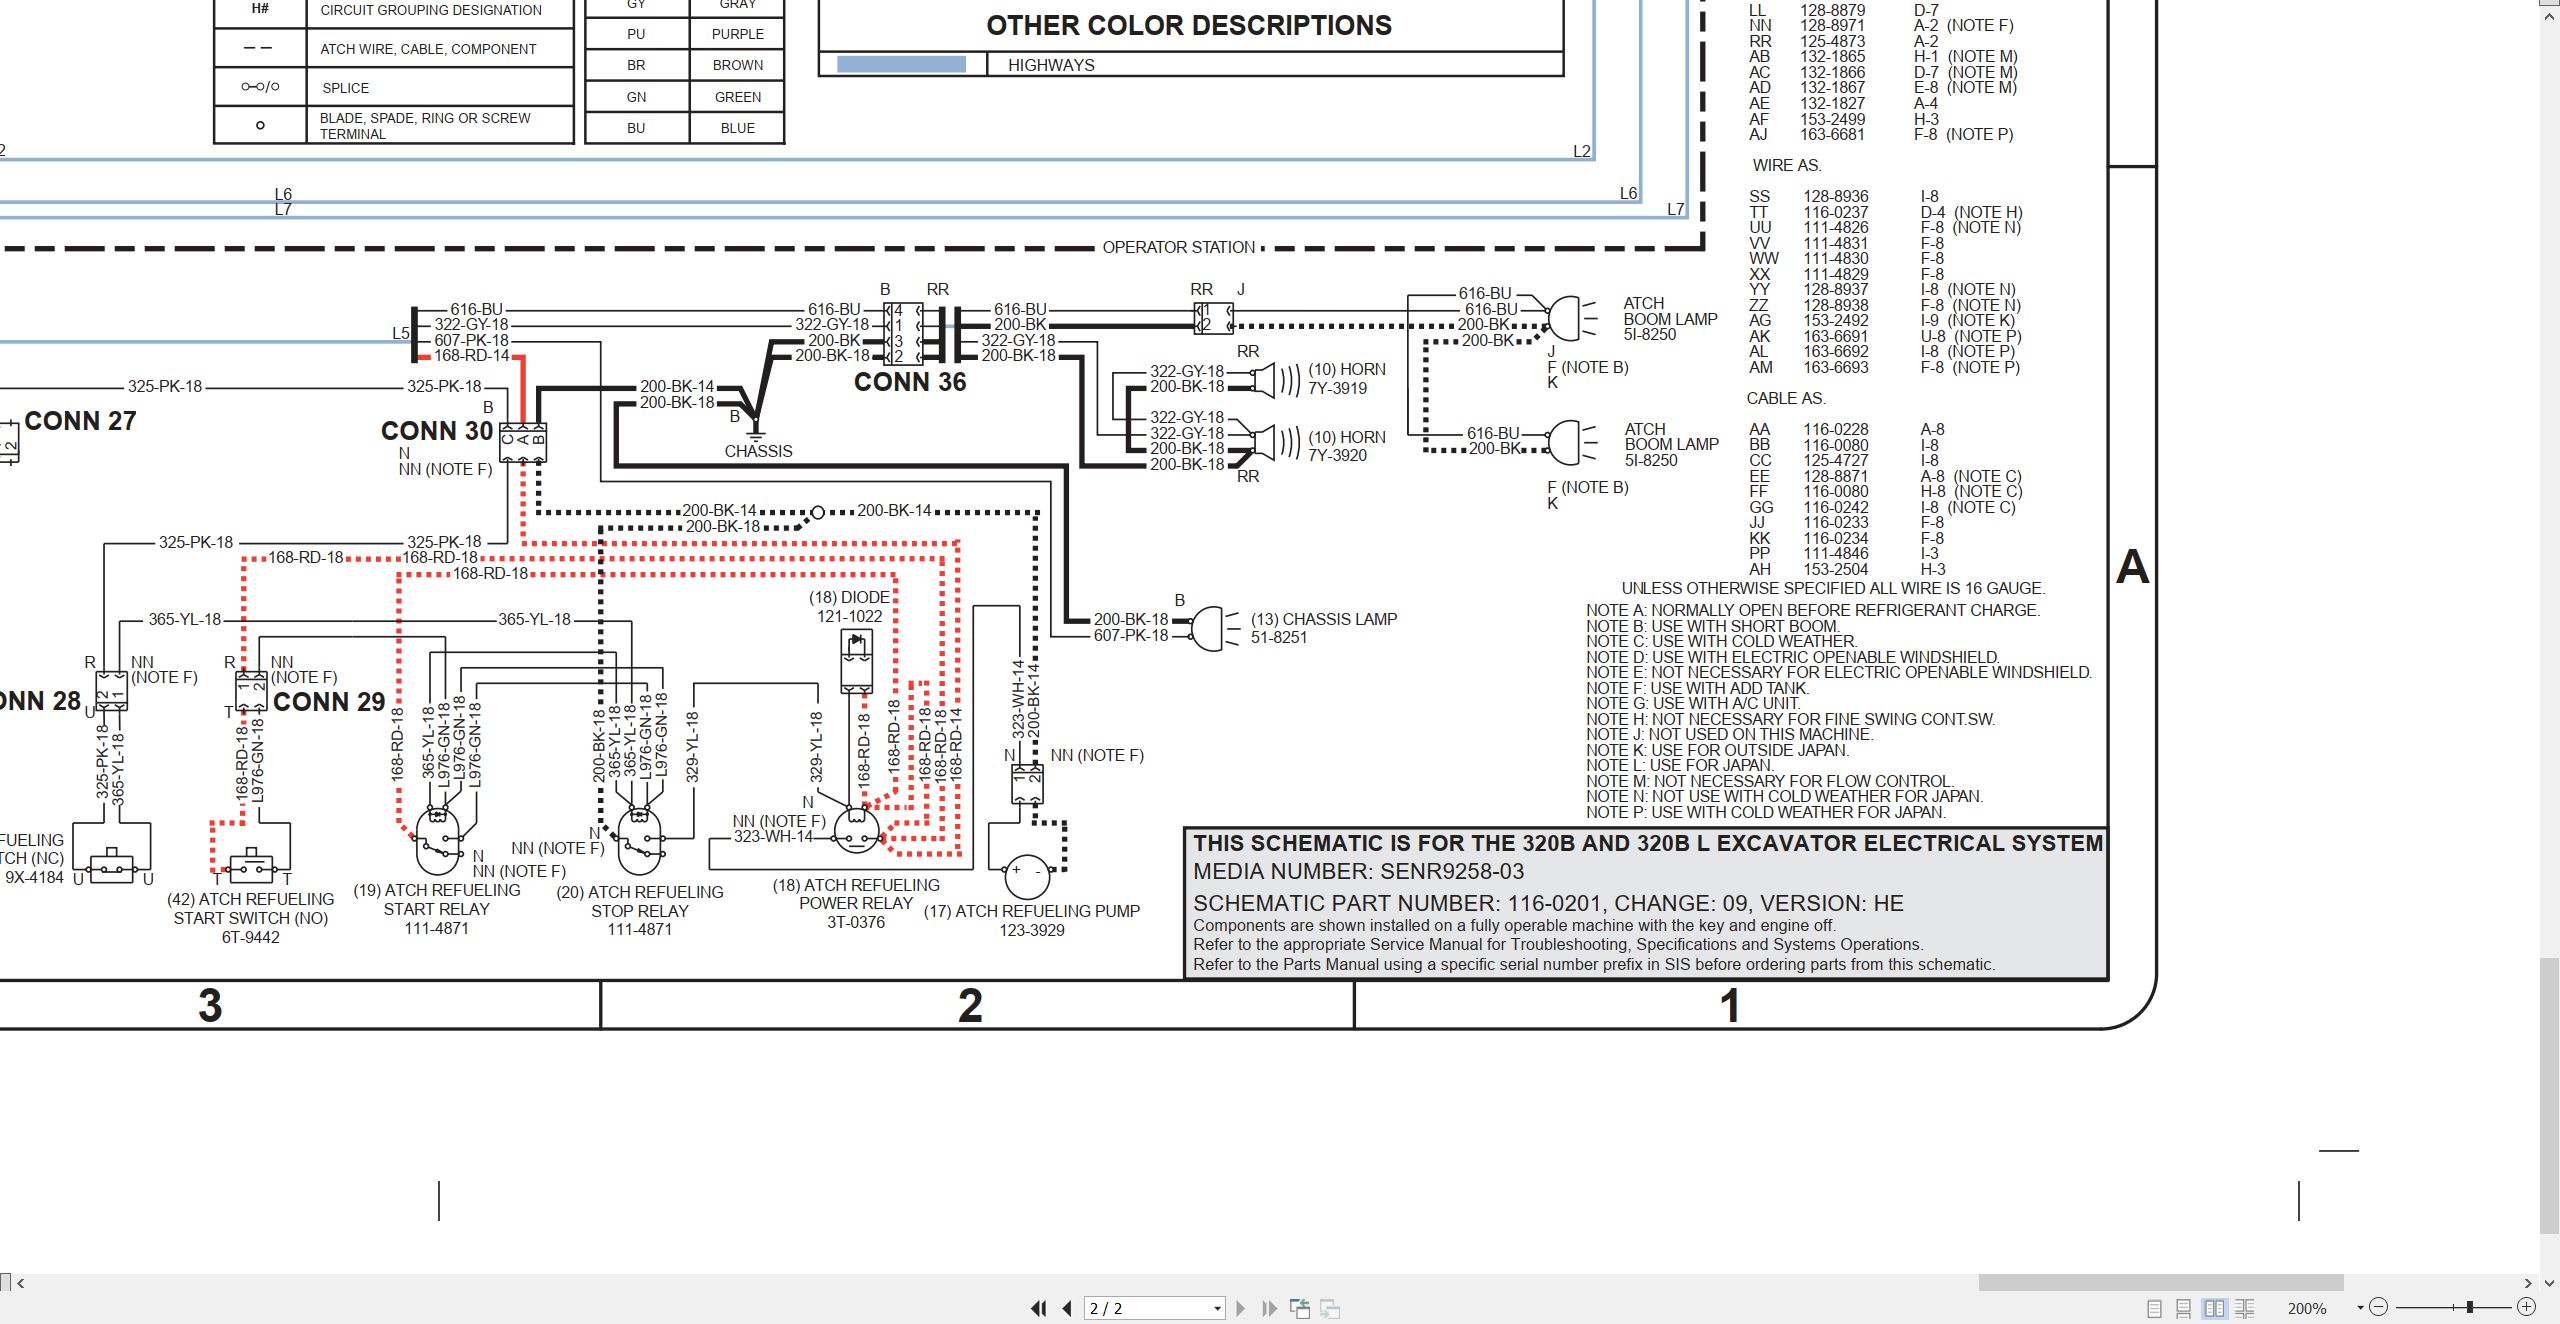Click the CABLE AS. list heading
Screen dimensions: 2560x1324
point(1786,398)
